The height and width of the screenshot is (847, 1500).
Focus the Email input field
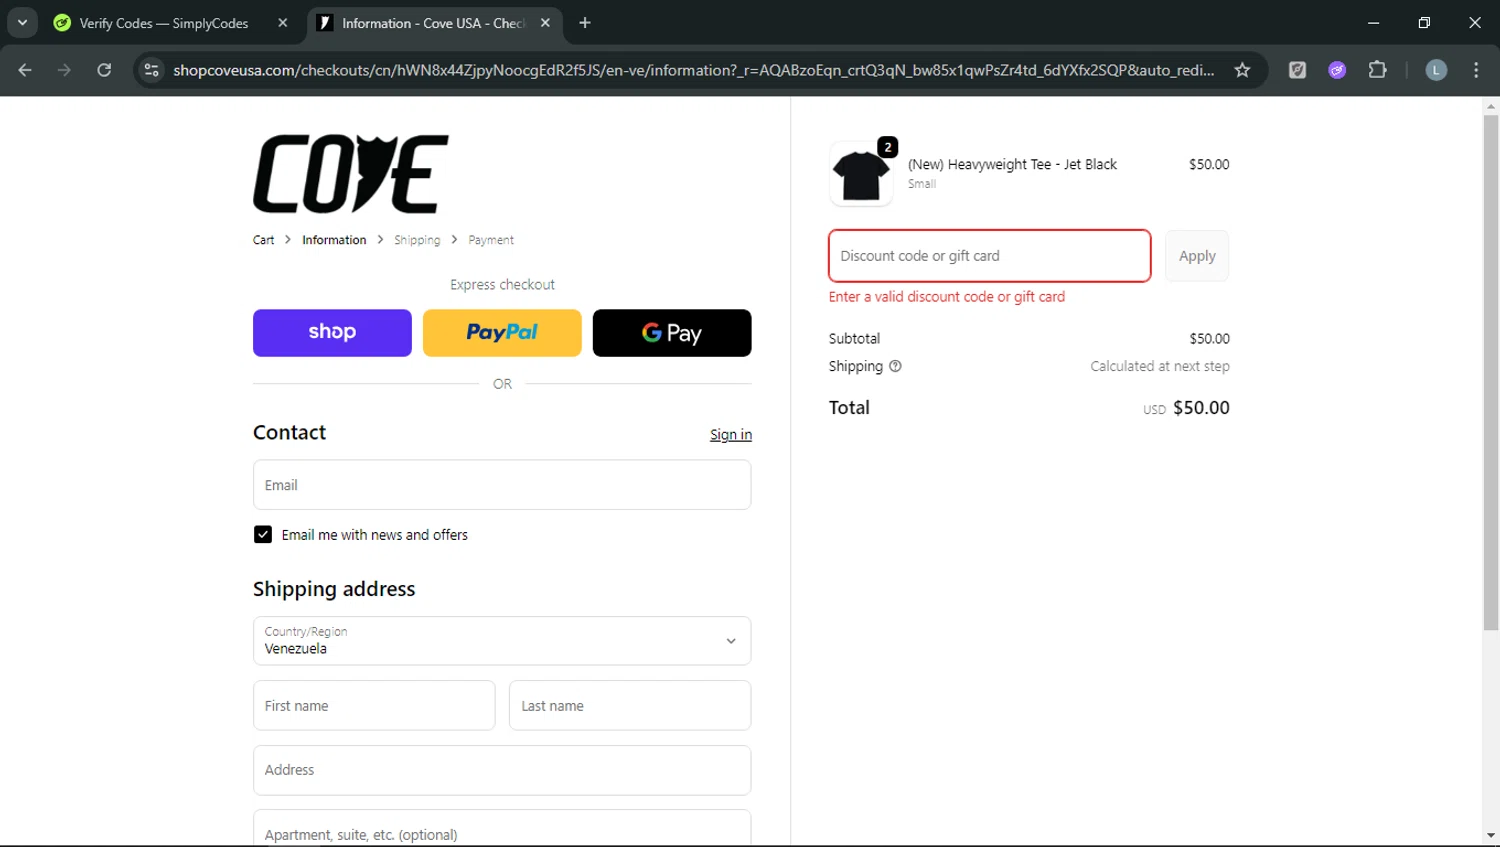click(x=502, y=485)
